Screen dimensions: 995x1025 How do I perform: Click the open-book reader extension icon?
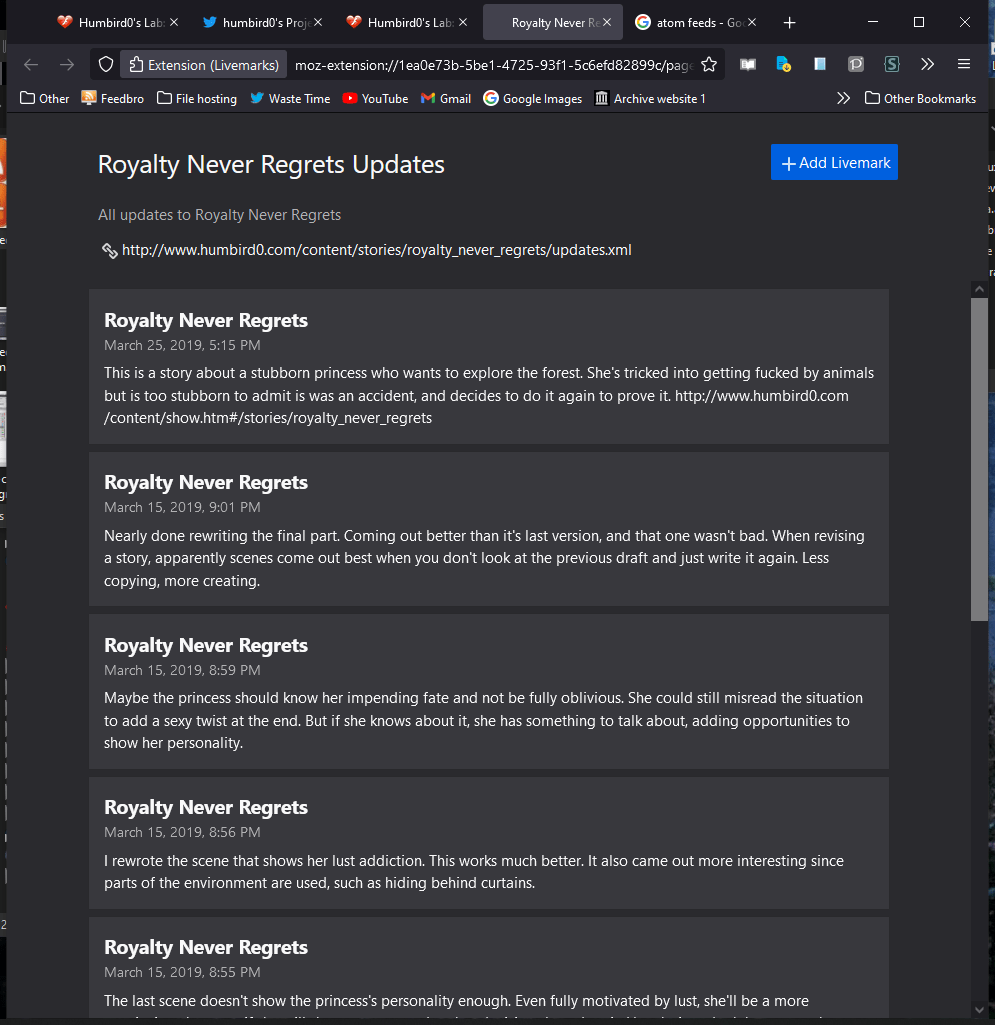click(748, 65)
